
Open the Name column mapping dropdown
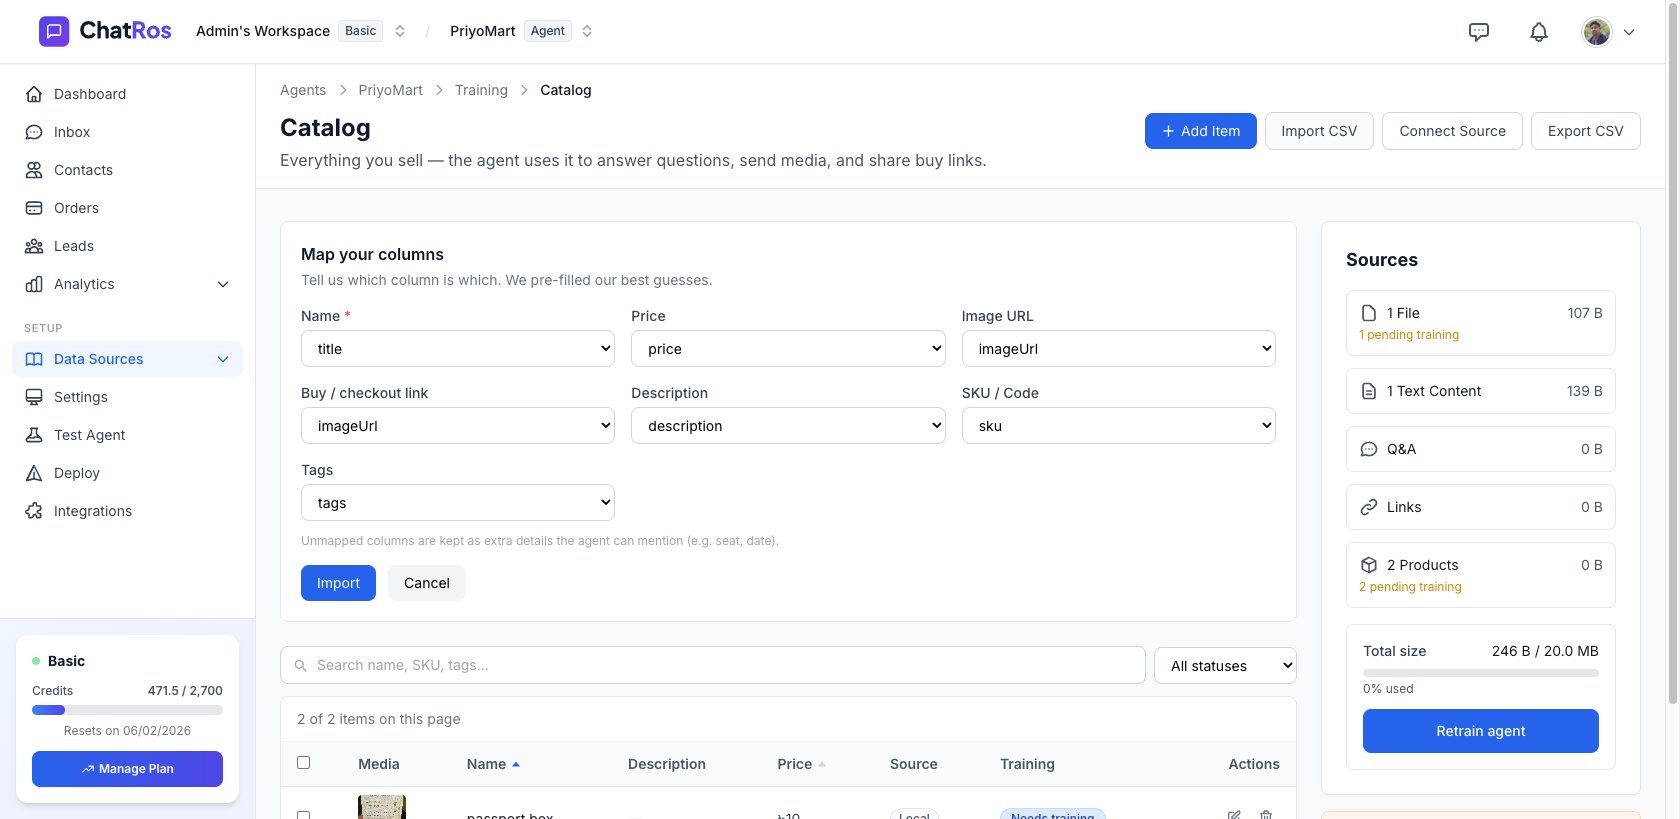(x=458, y=349)
